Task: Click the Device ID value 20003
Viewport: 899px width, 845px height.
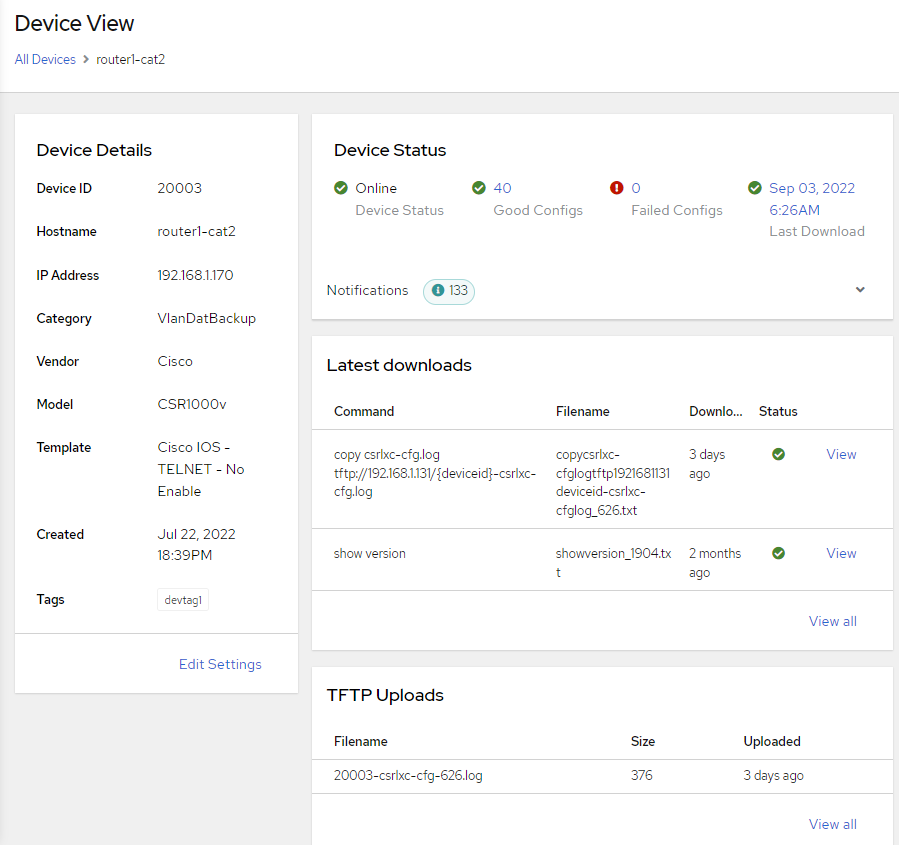Action: (179, 188)
